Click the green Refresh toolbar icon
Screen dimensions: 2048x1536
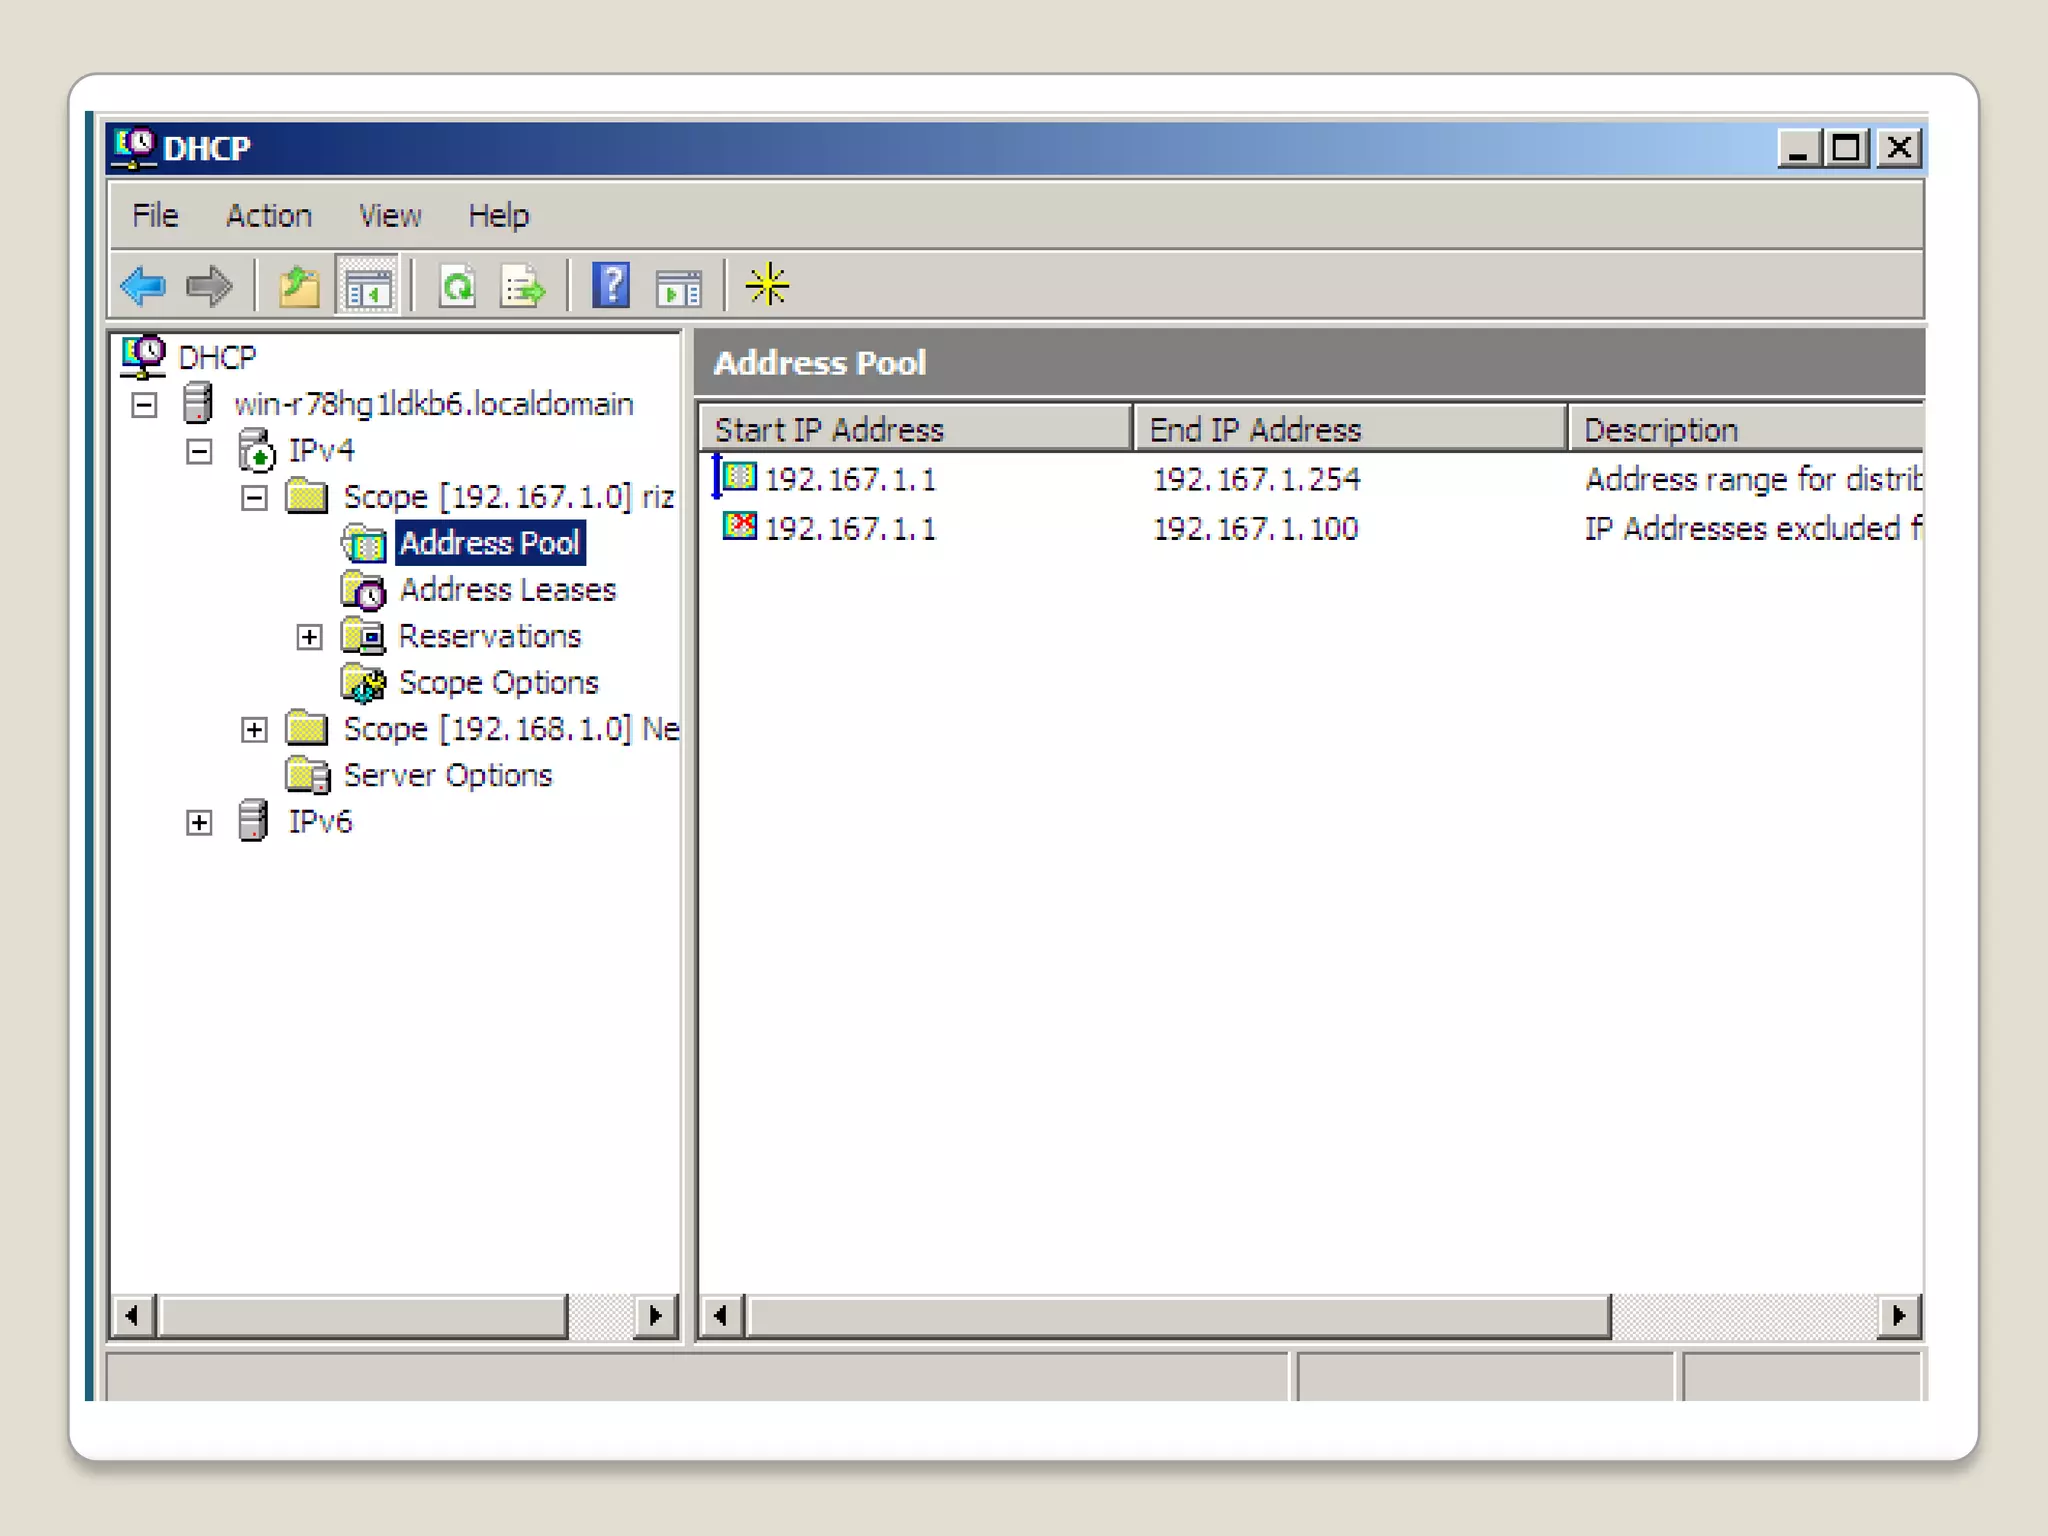click(x=458, y=287)
